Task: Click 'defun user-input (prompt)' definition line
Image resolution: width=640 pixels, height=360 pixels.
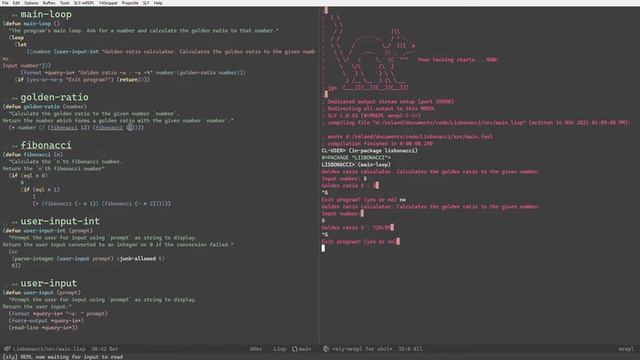Action: pyautogui.click(x=42, y=293)
